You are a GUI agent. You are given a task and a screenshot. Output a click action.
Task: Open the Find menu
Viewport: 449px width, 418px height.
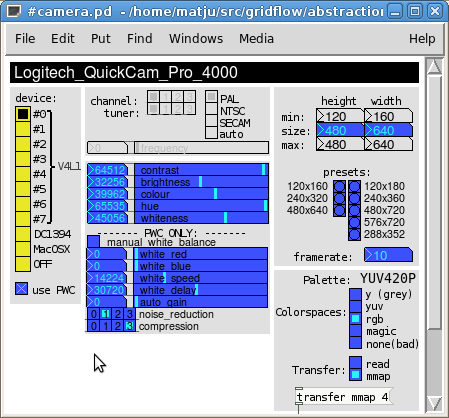click(140, 39)
